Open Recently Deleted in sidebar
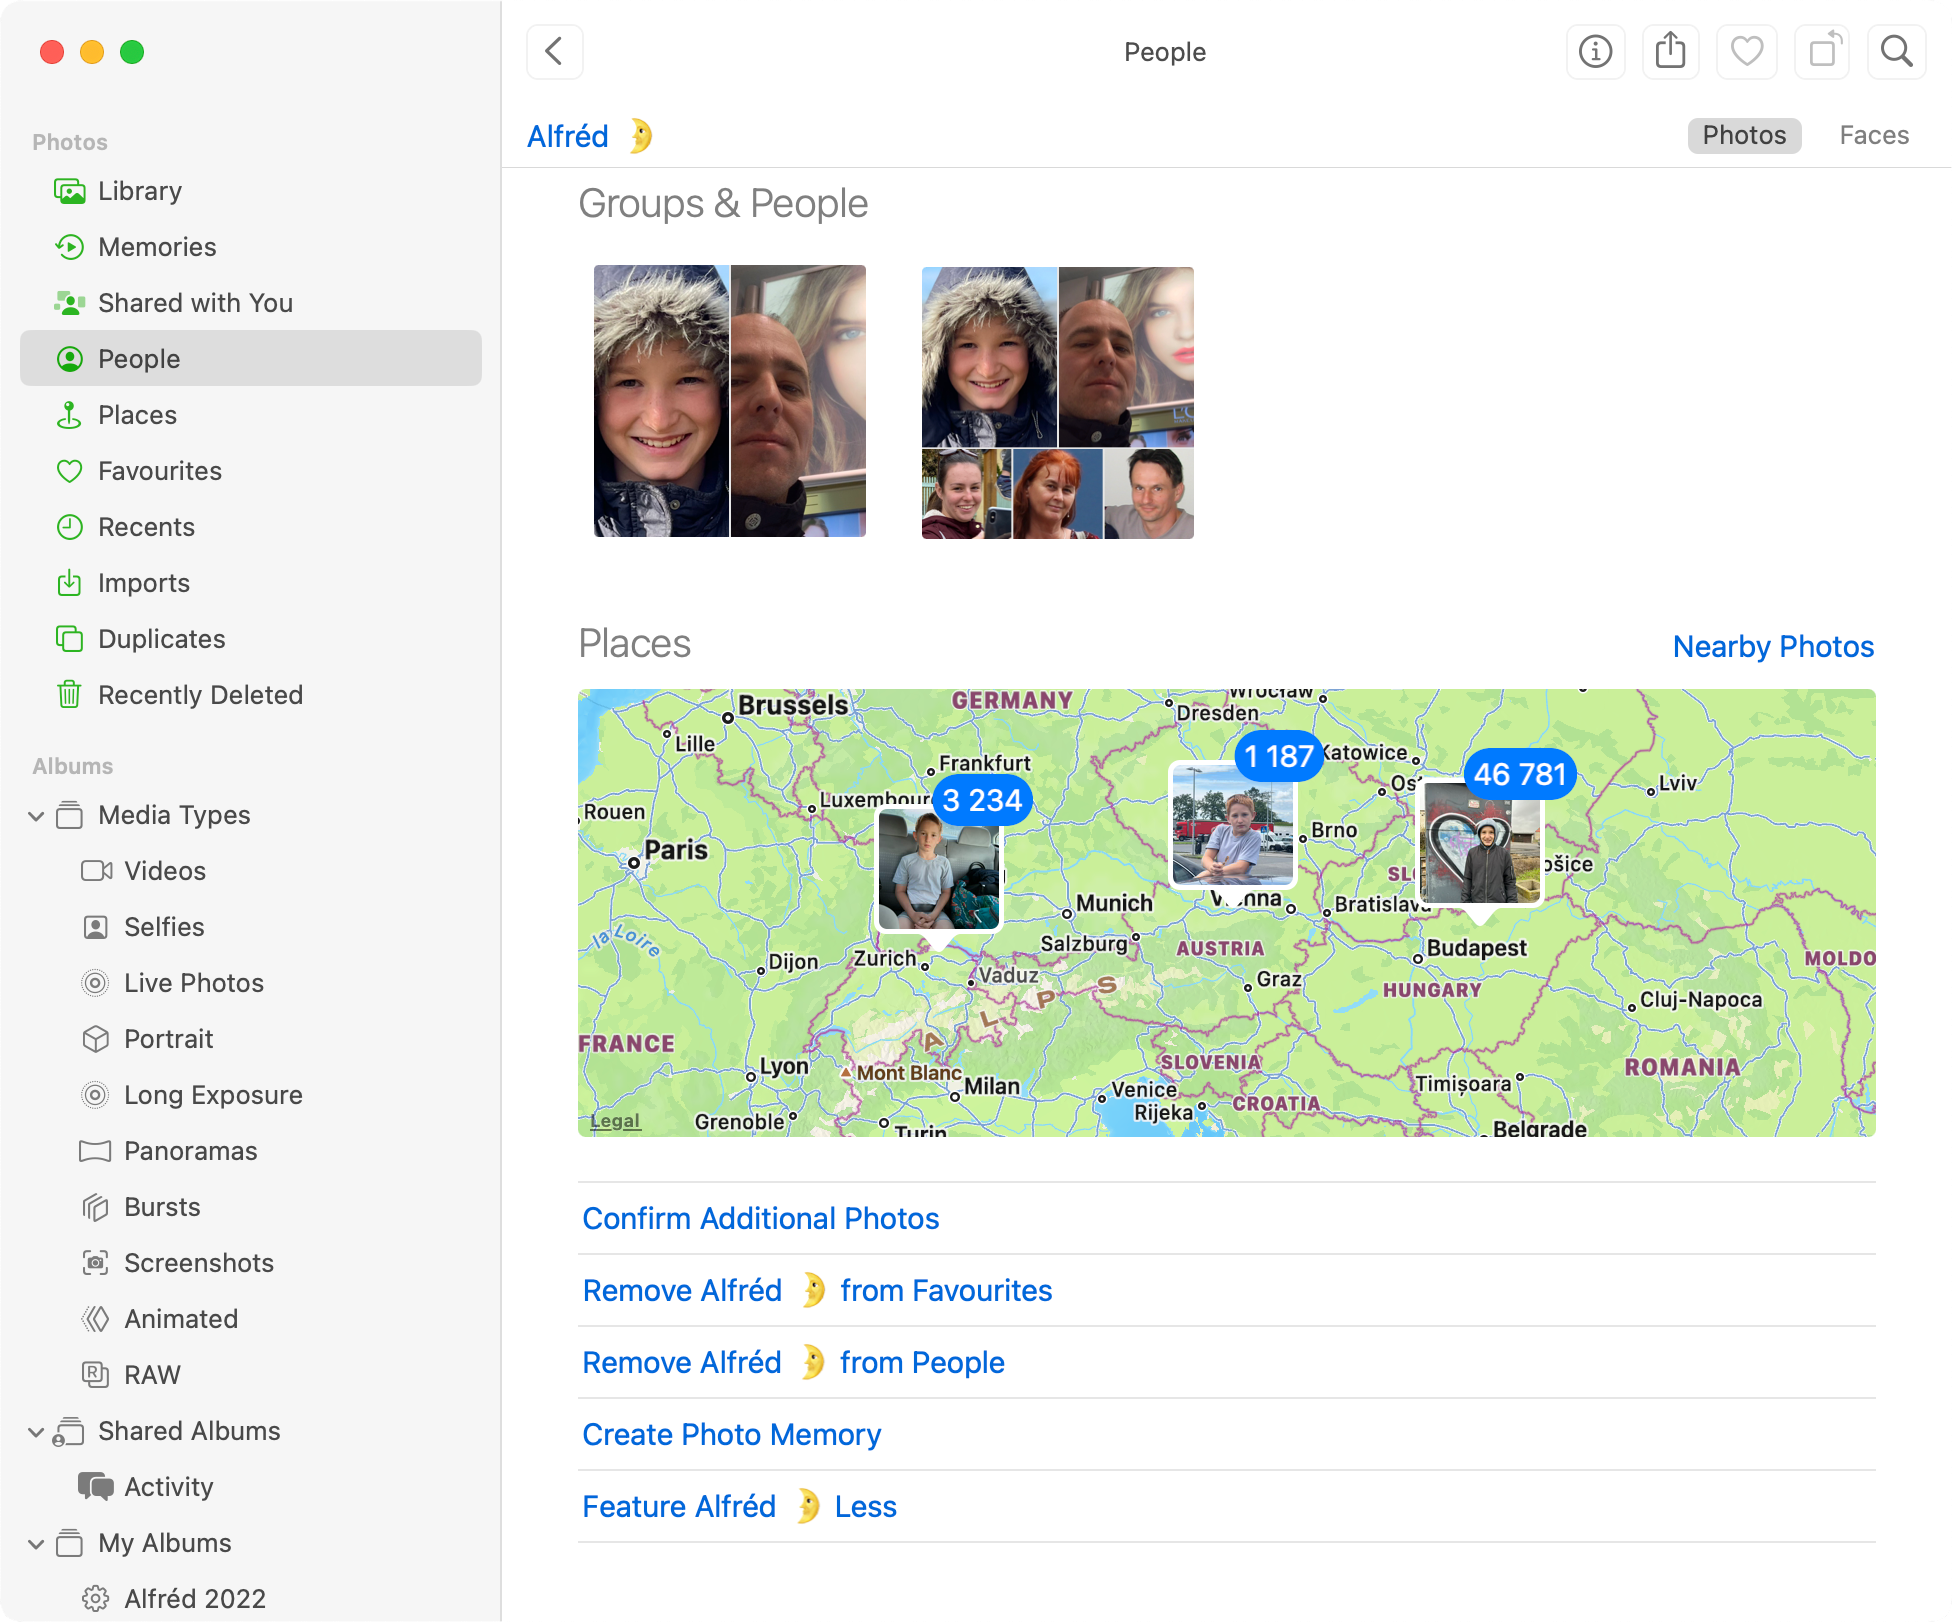 click(x=250, y=695)
